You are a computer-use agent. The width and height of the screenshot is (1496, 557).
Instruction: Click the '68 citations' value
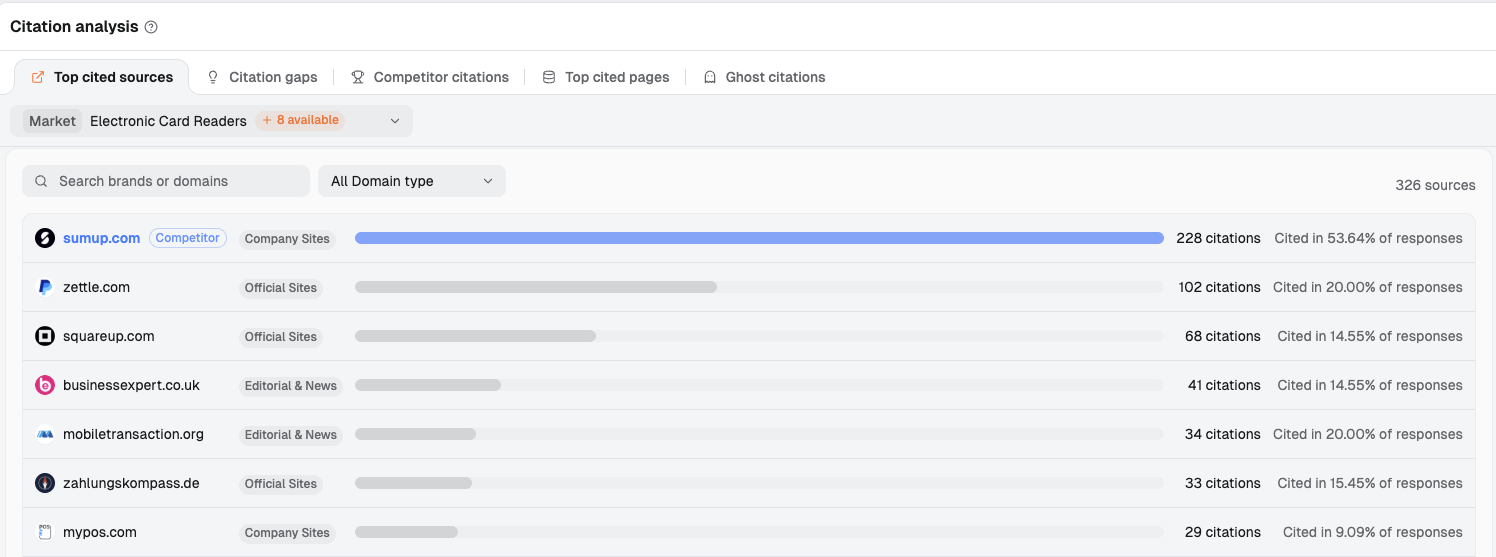point(1223,336)
